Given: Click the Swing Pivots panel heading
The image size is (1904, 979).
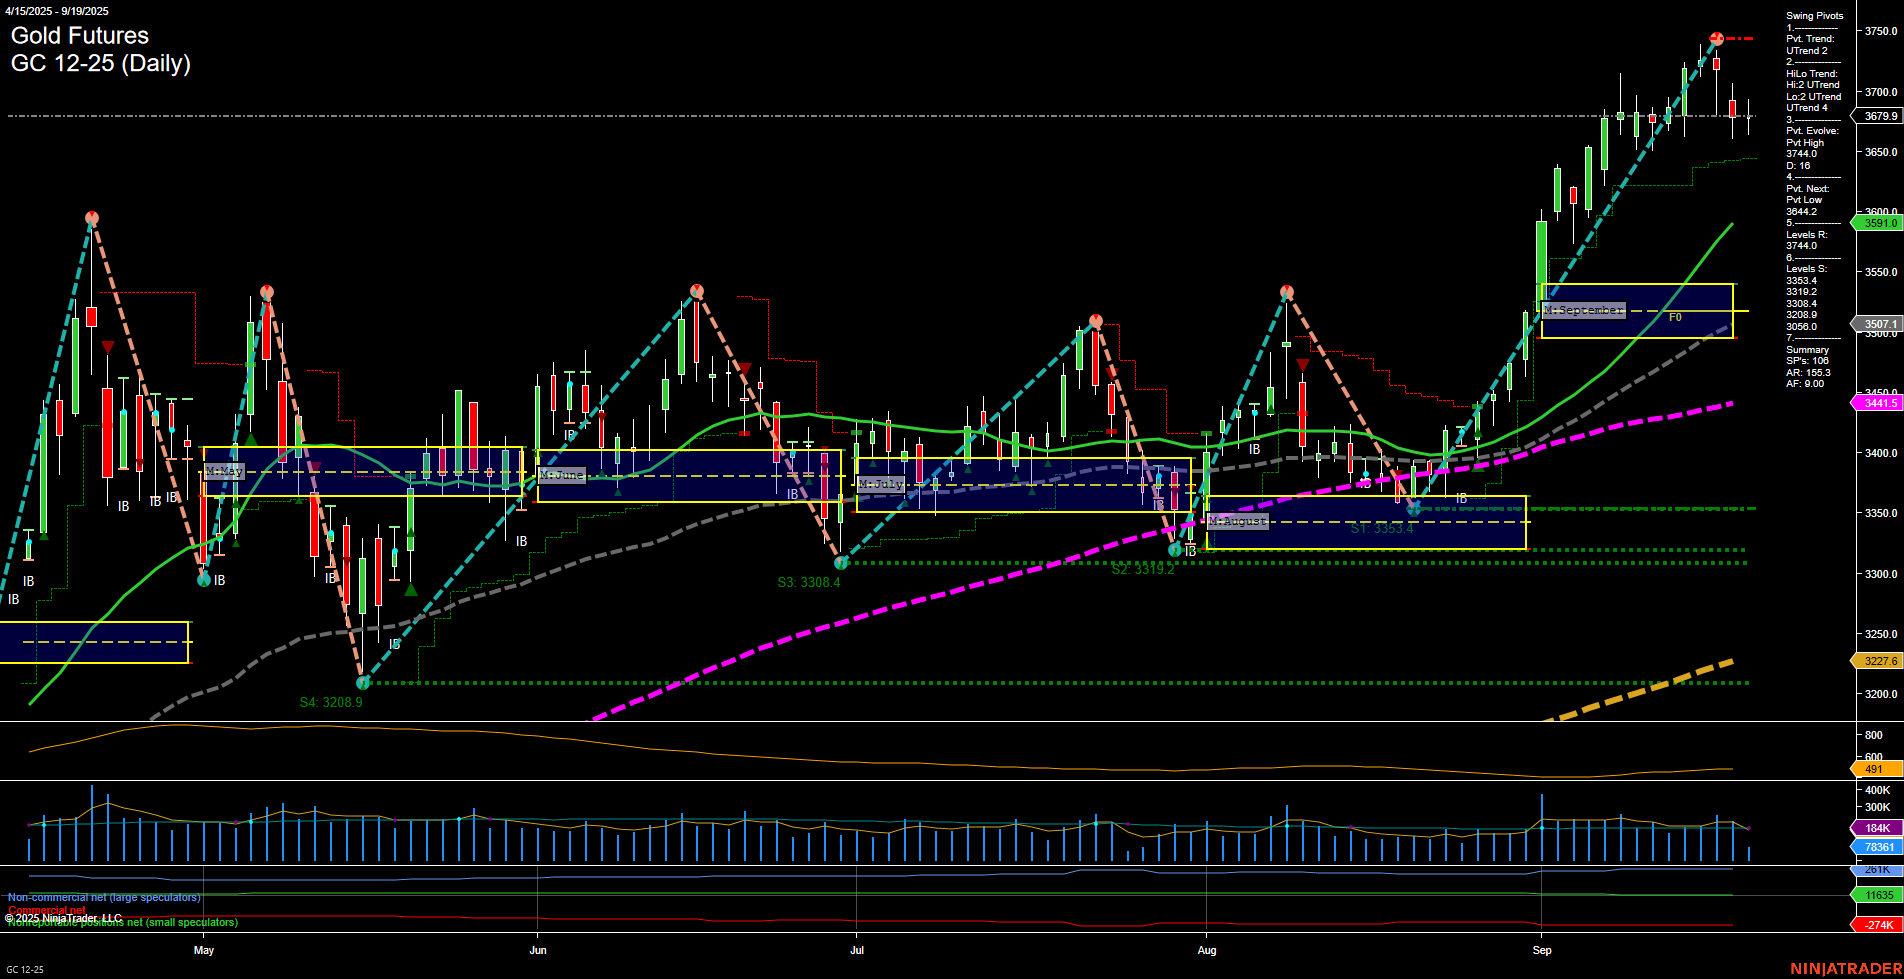Looking at the screenshot, I should click(1814, 16).
